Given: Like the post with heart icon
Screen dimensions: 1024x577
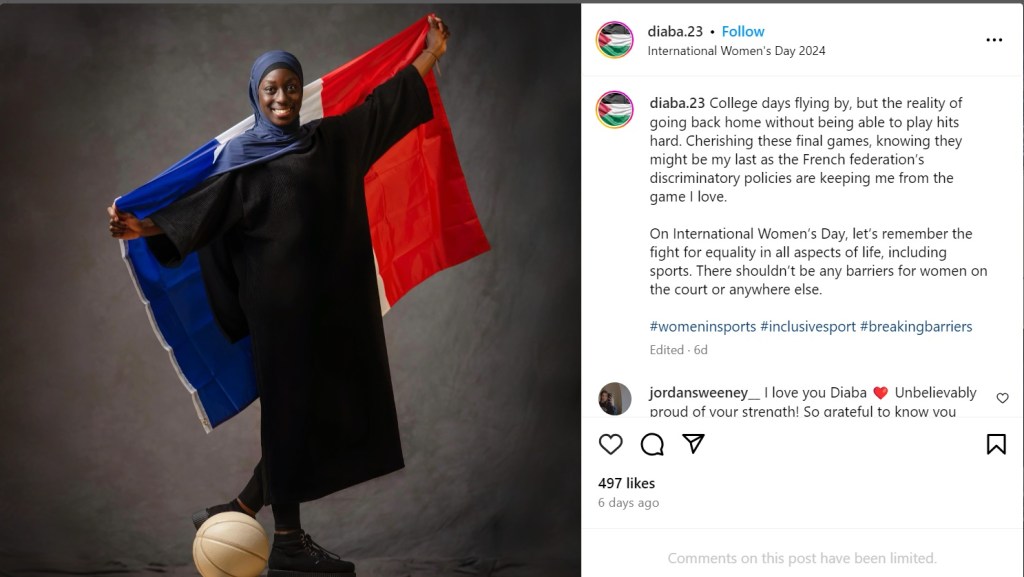Looking at the screenshot, I should point(611,444).
